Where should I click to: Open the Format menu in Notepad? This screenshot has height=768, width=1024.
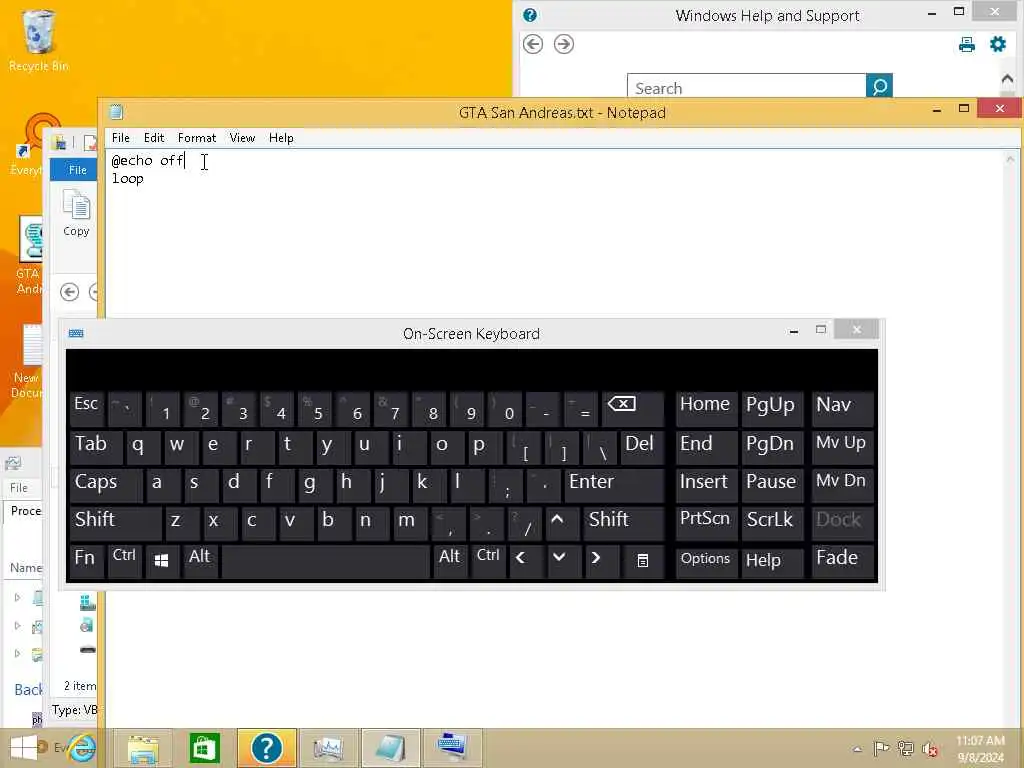click(x=197, y=138)
